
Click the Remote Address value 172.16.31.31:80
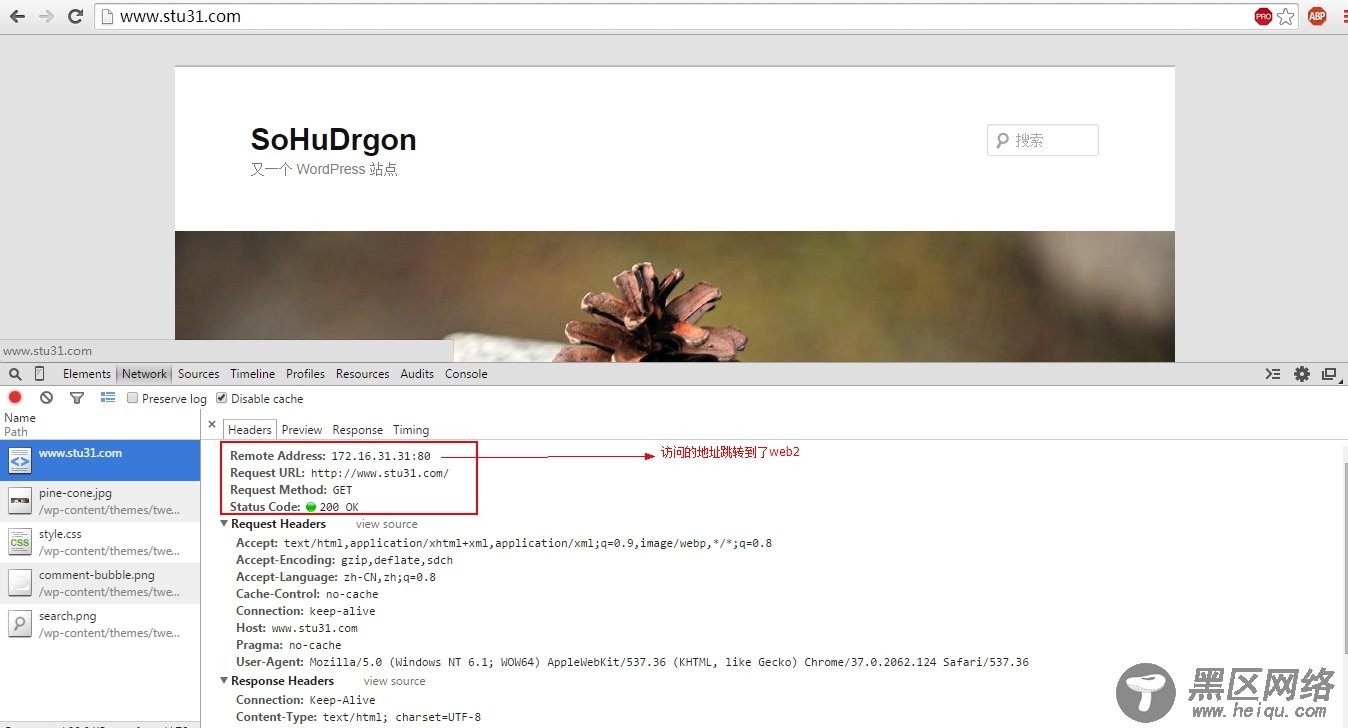click(x=381, y=456)
